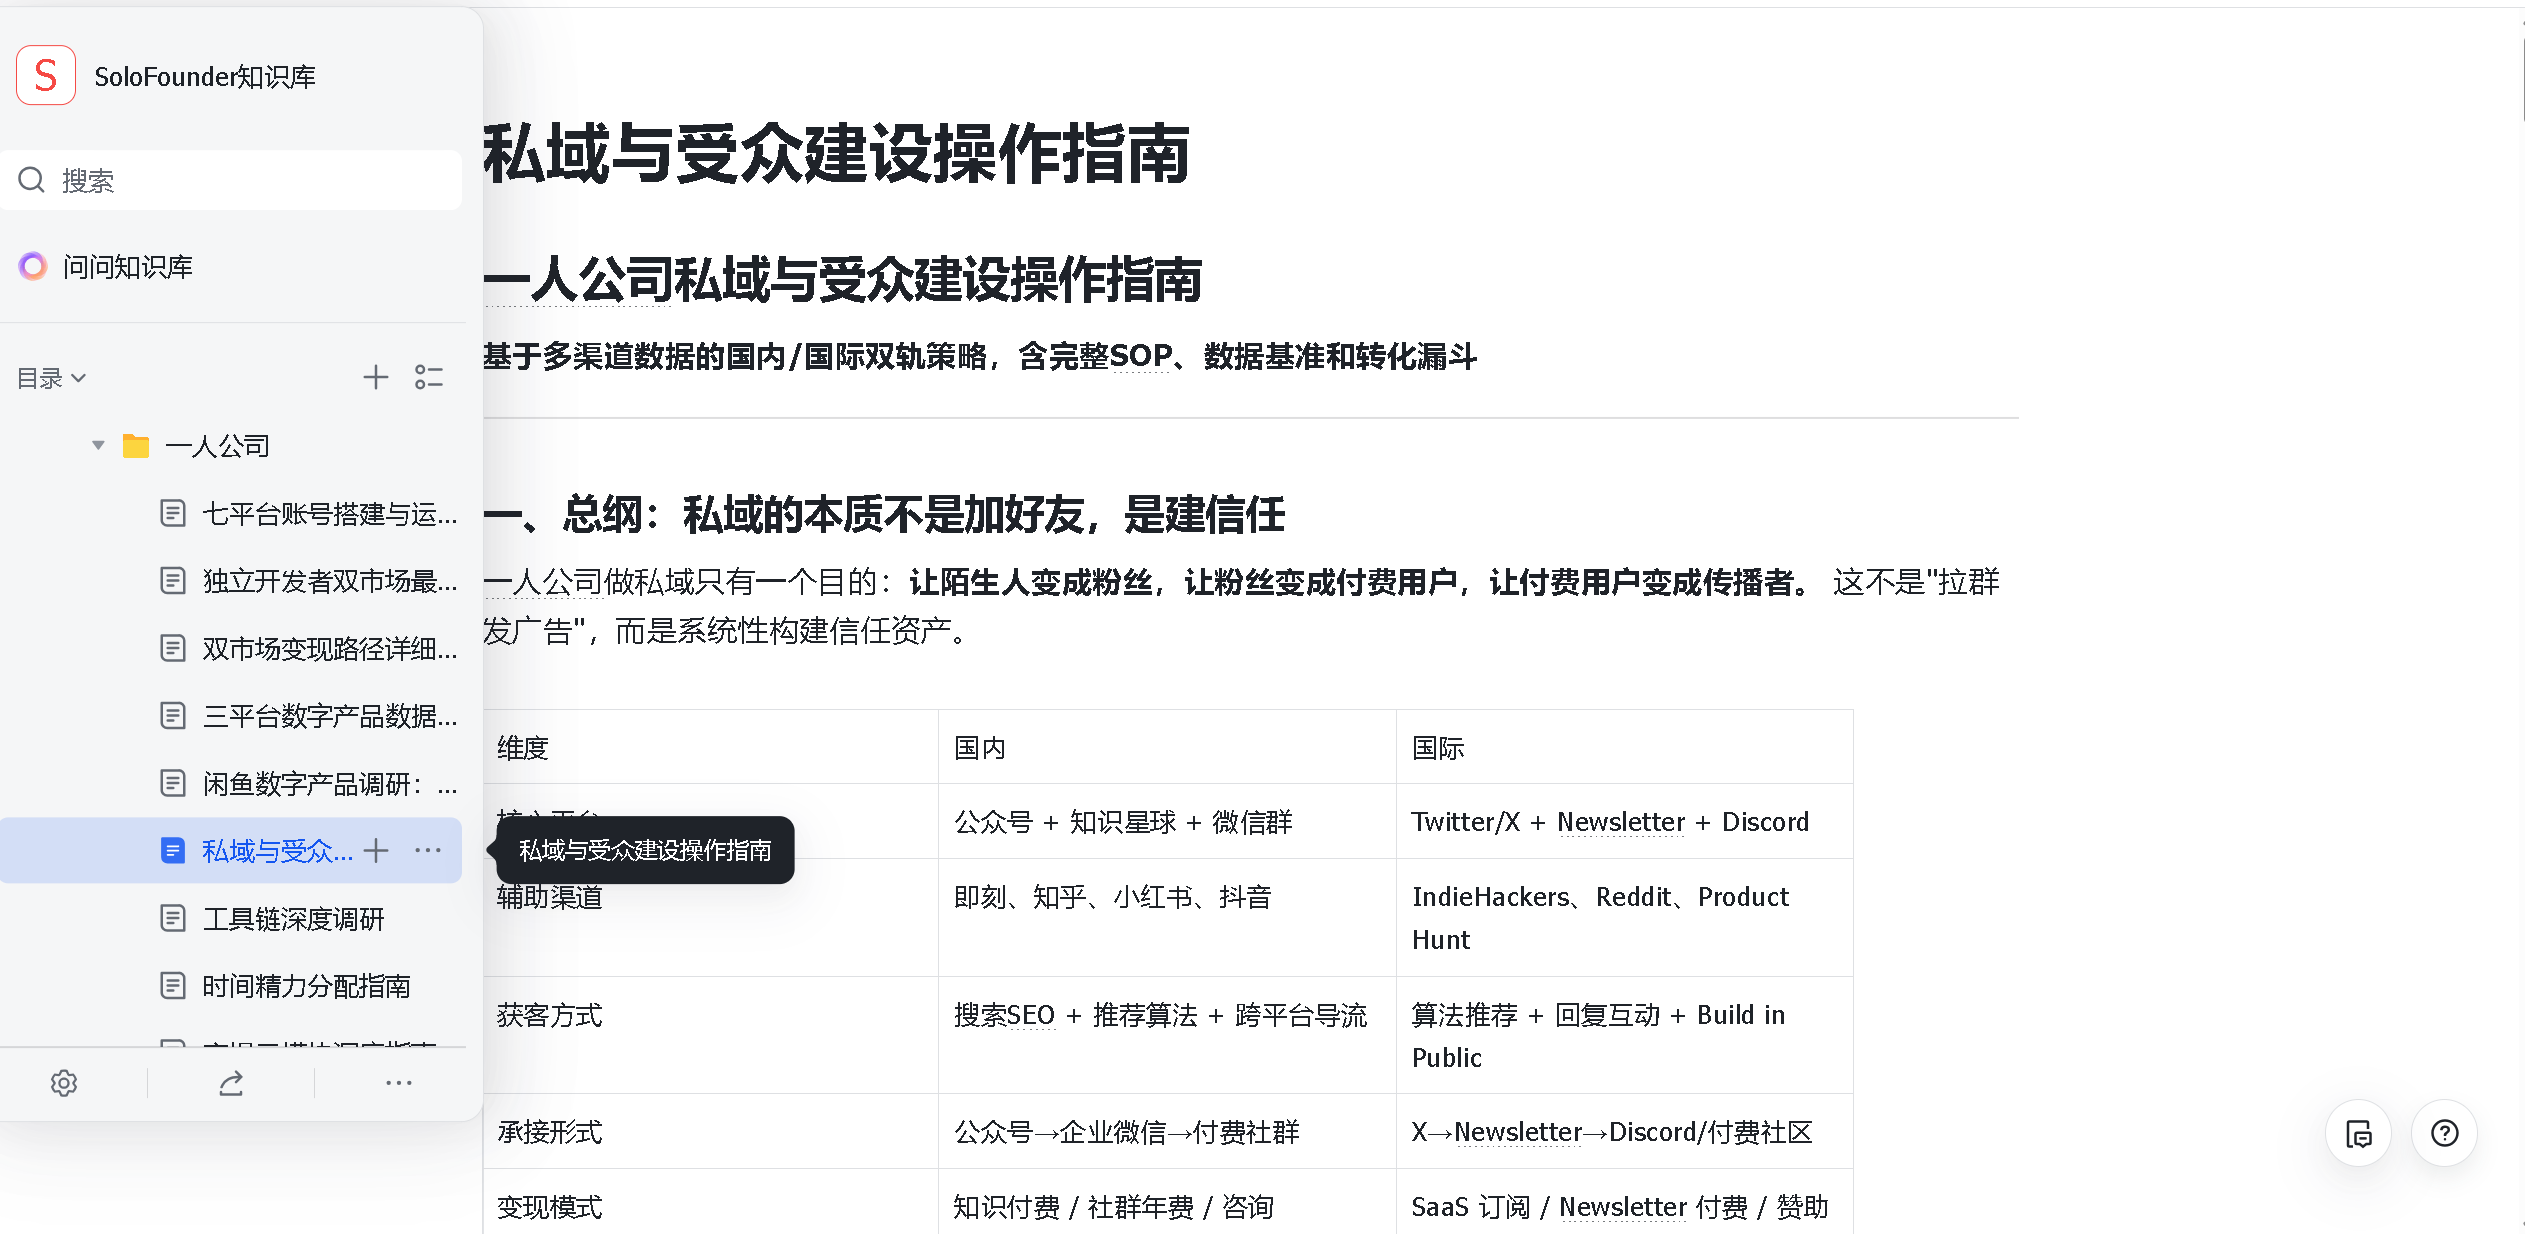Viewport: 2525px width, 1234px height.
Task: Open sidebar footer more options menu
Action: click(x=399, y=1083)
